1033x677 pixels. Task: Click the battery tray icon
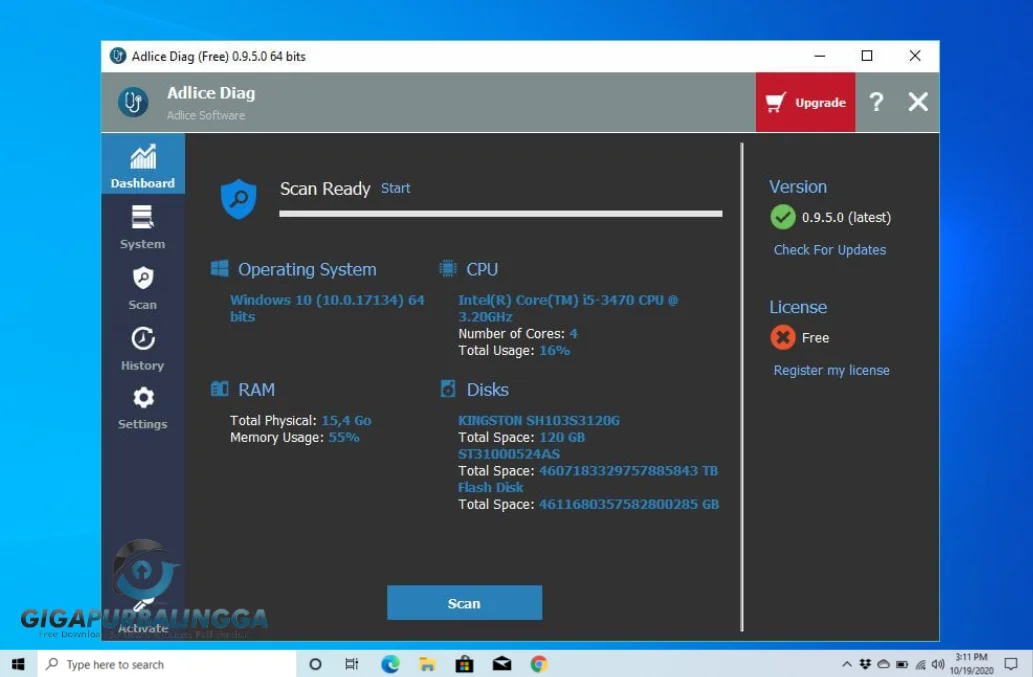tap(902, 664)
